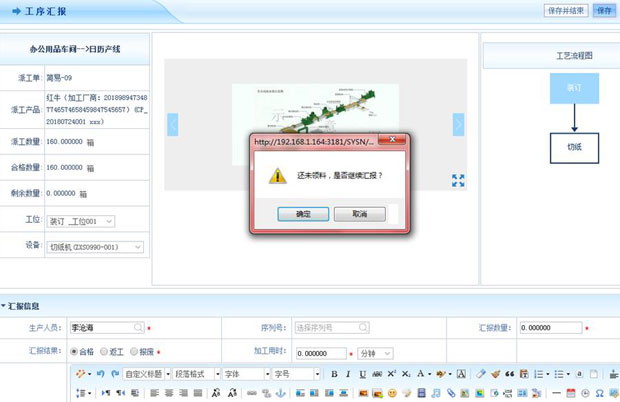Toggle bold formatting in the editor

pyautogui.click(x=335, y=374)
